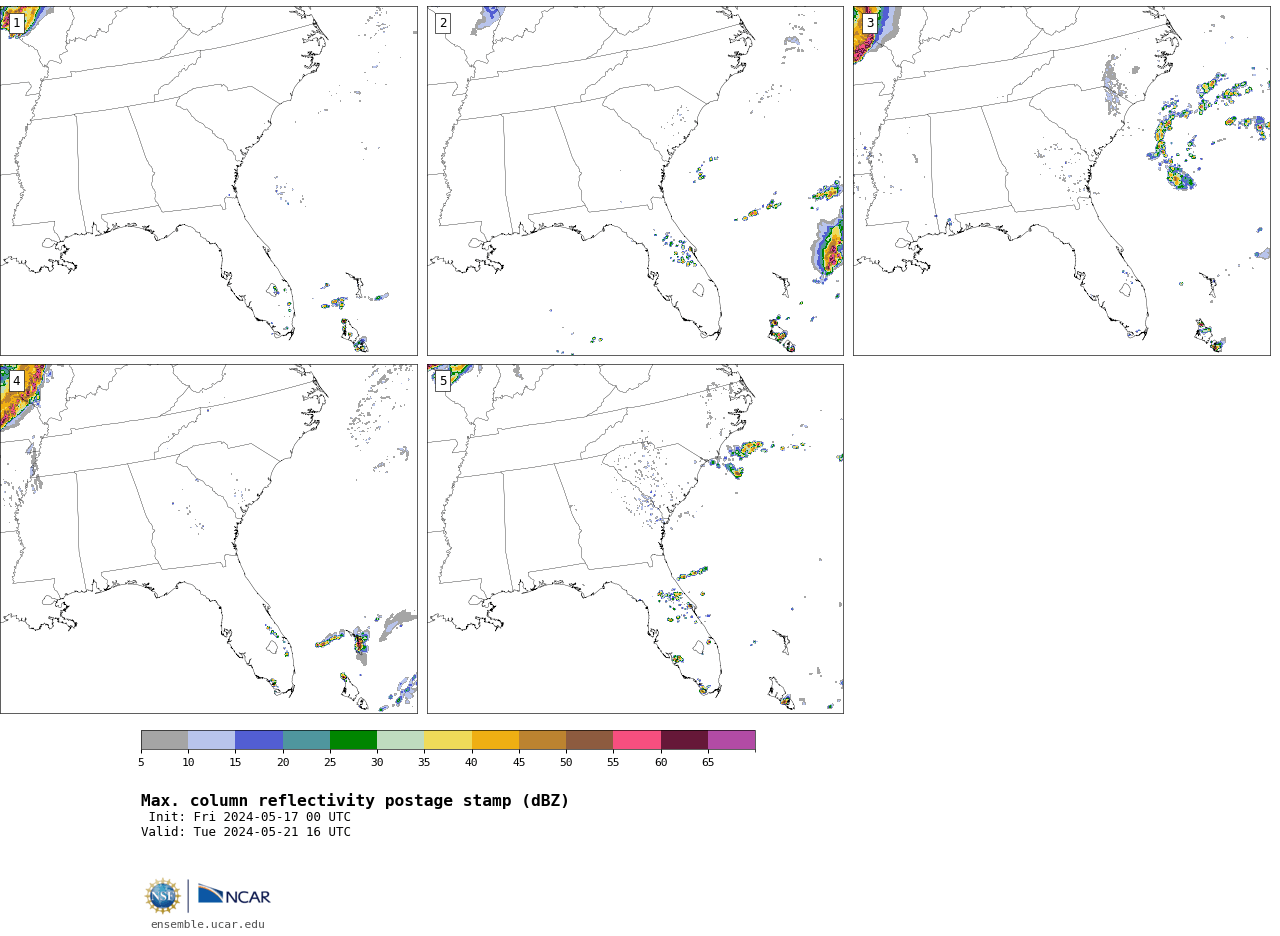Click the gray 5-10 dBZ color swatch

(165, 740)
